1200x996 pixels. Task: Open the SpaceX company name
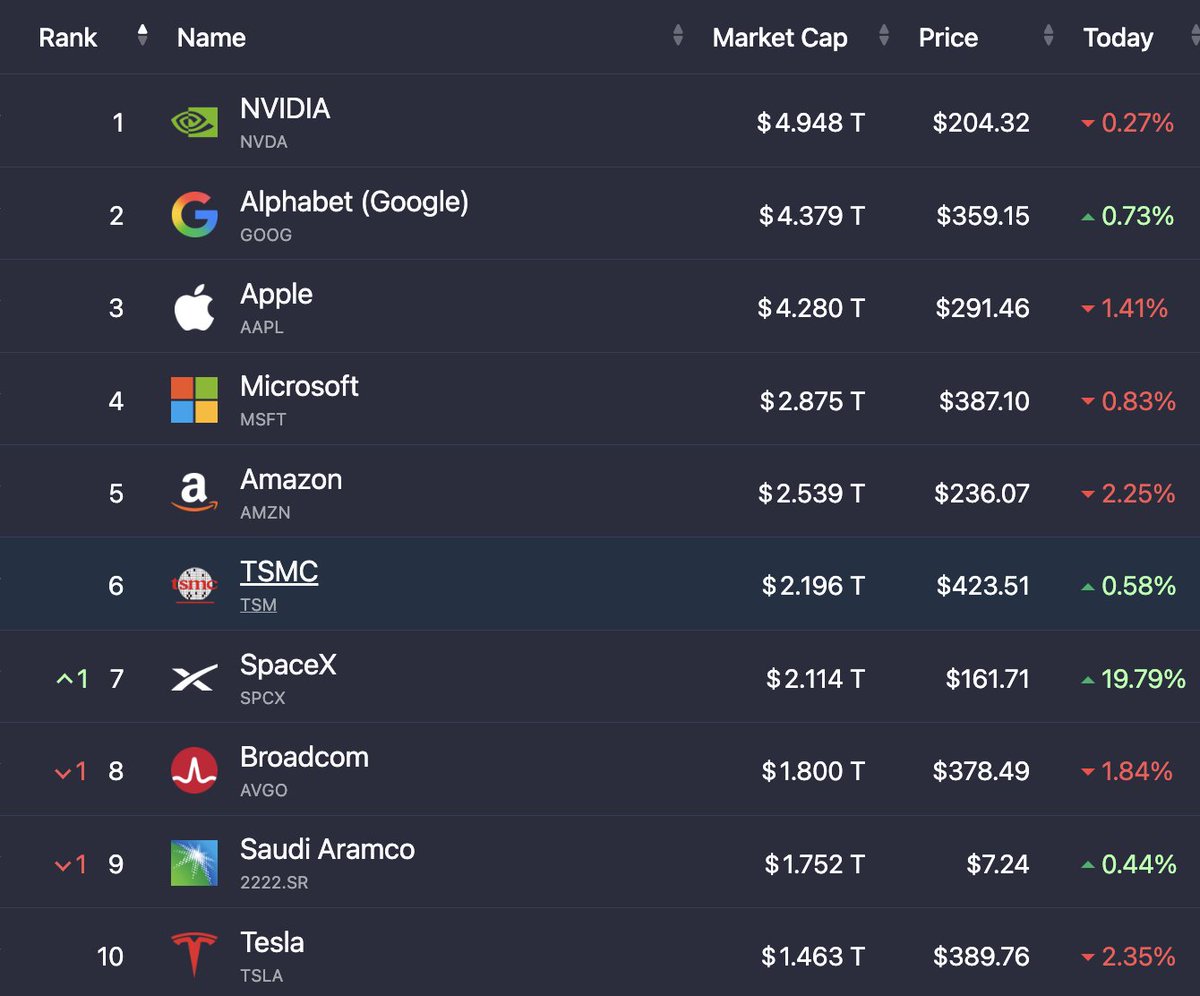click(x=288, y=664)
